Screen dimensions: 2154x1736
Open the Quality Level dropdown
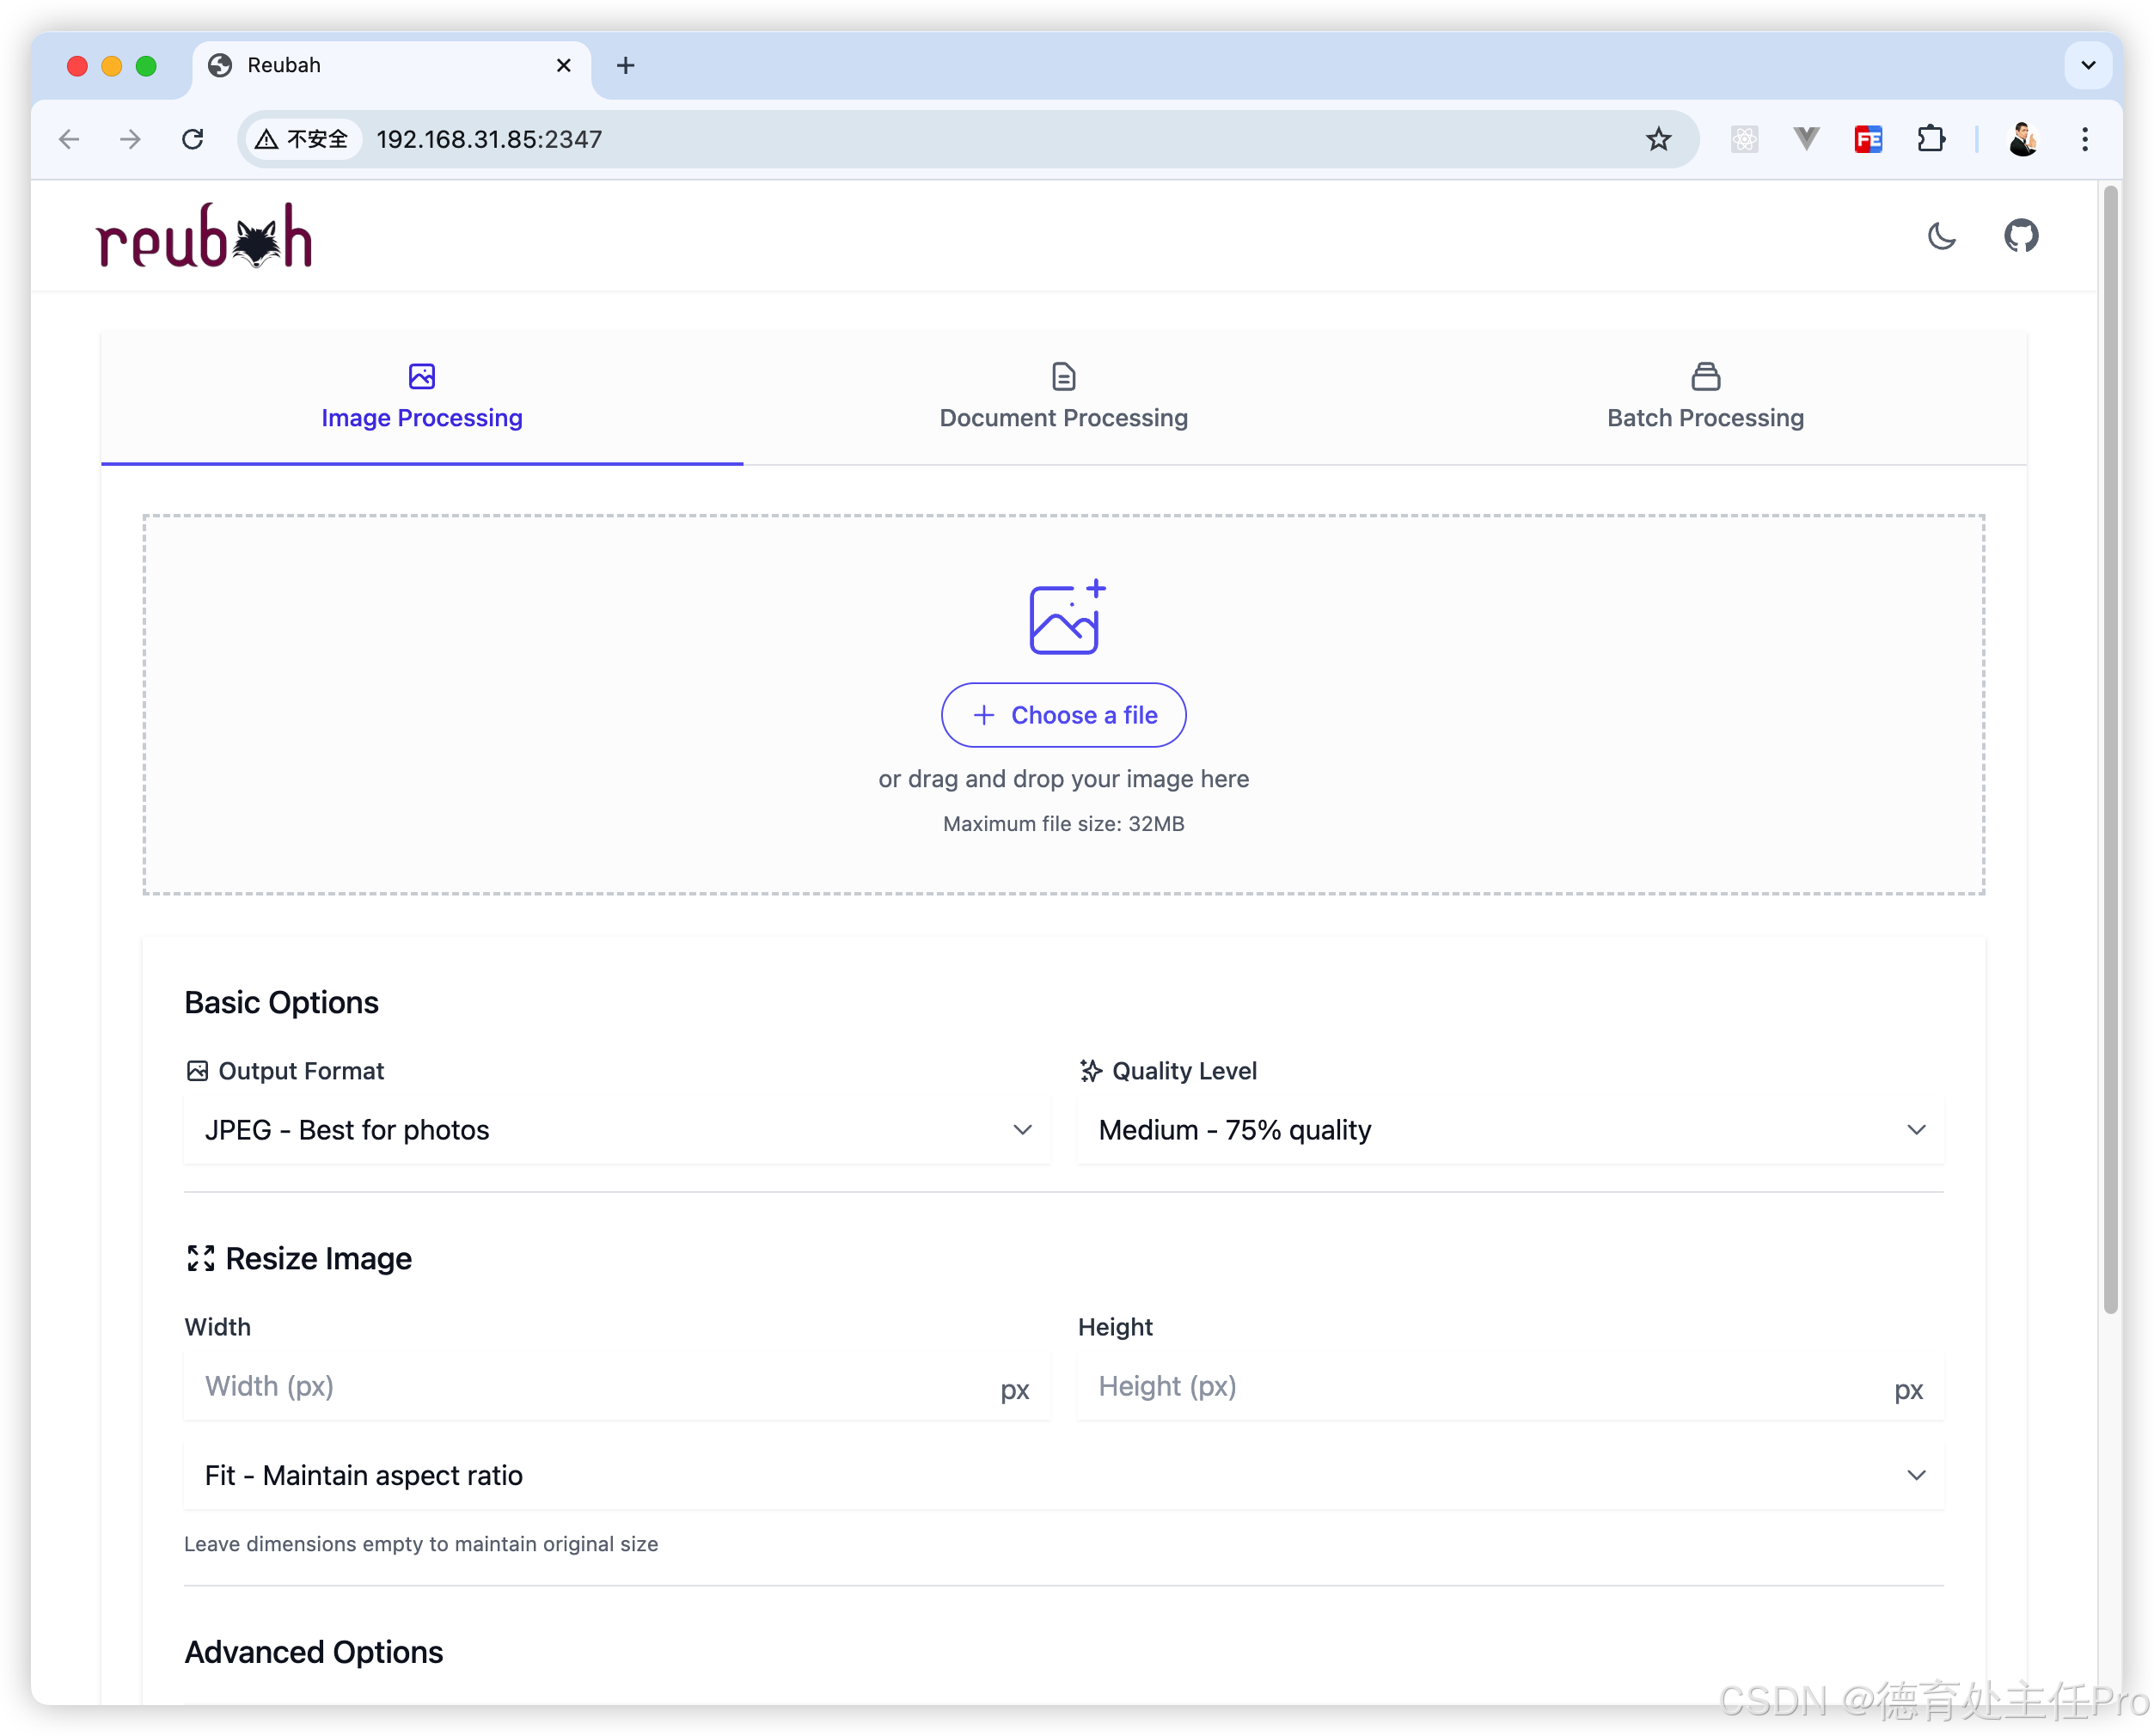click(1510, 1130)
